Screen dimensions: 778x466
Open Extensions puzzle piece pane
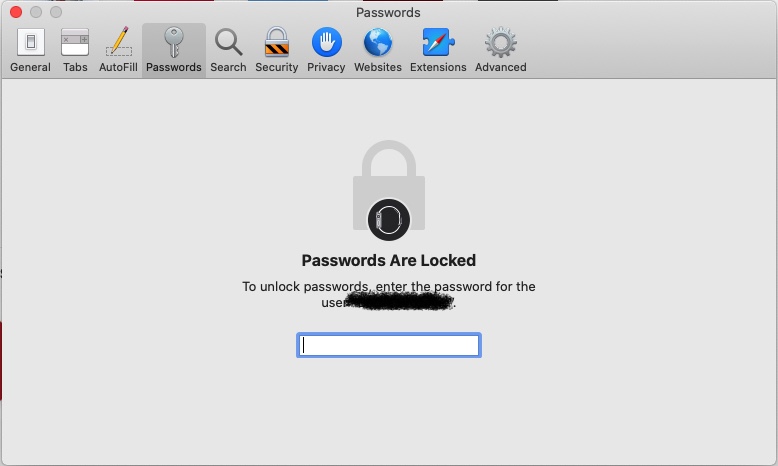[x=438, y=43]
